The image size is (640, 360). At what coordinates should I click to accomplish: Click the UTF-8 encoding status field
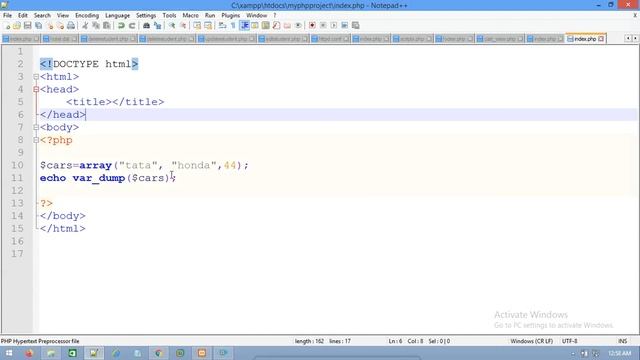coord(569,341)
